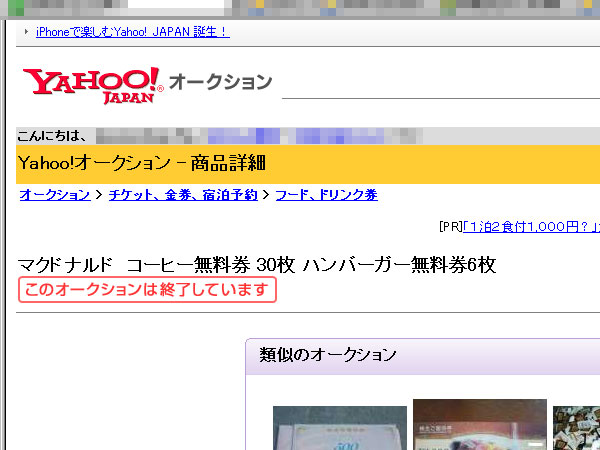The image size is (600, 450).
Task: Open チケット、金券、宿泊予約 category link
Action: point(183,195)
